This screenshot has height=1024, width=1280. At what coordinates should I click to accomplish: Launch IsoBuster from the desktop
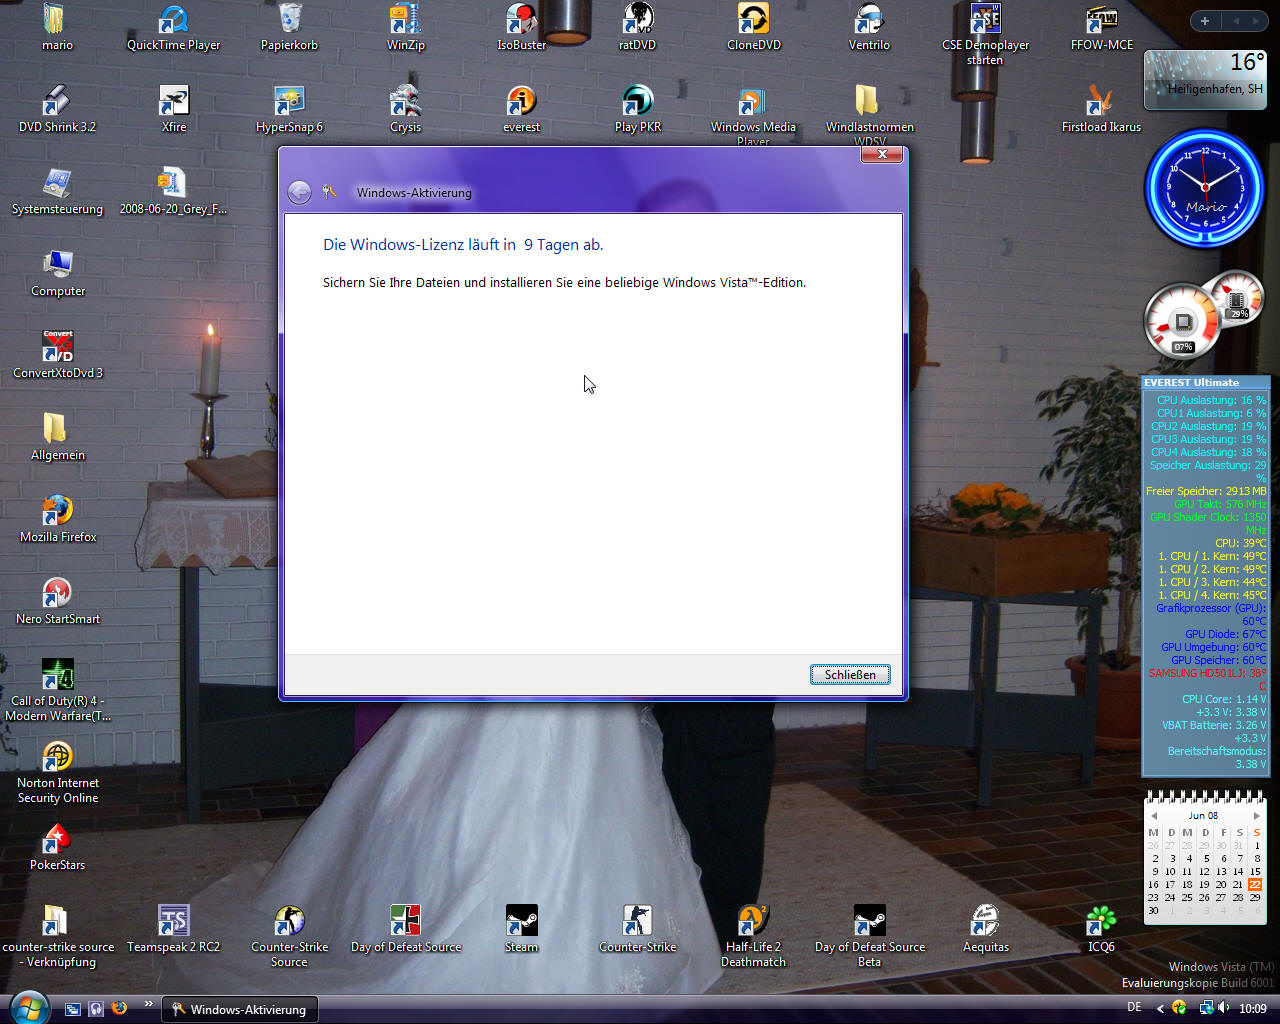coord(522,27)
